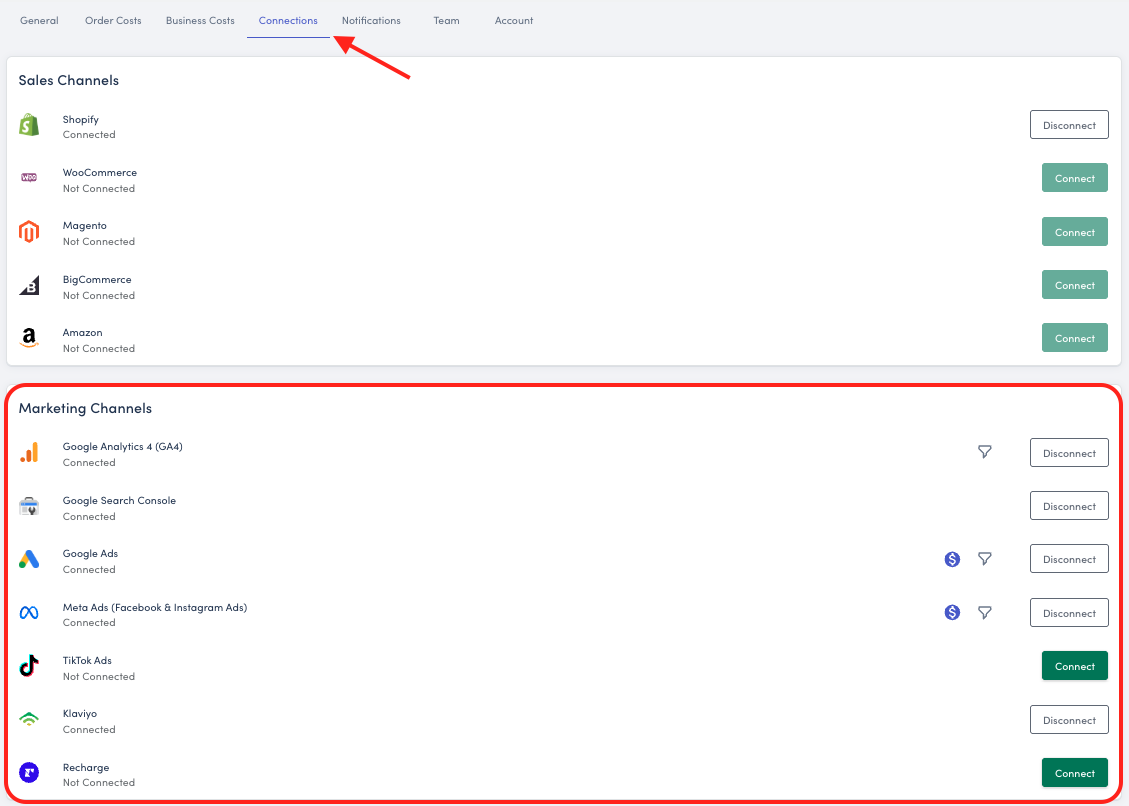The height and width of the screenshot is (806, 1129).
Task: Open the Order Costs tab
Action: pyautogui.click(x=113, y=21)
